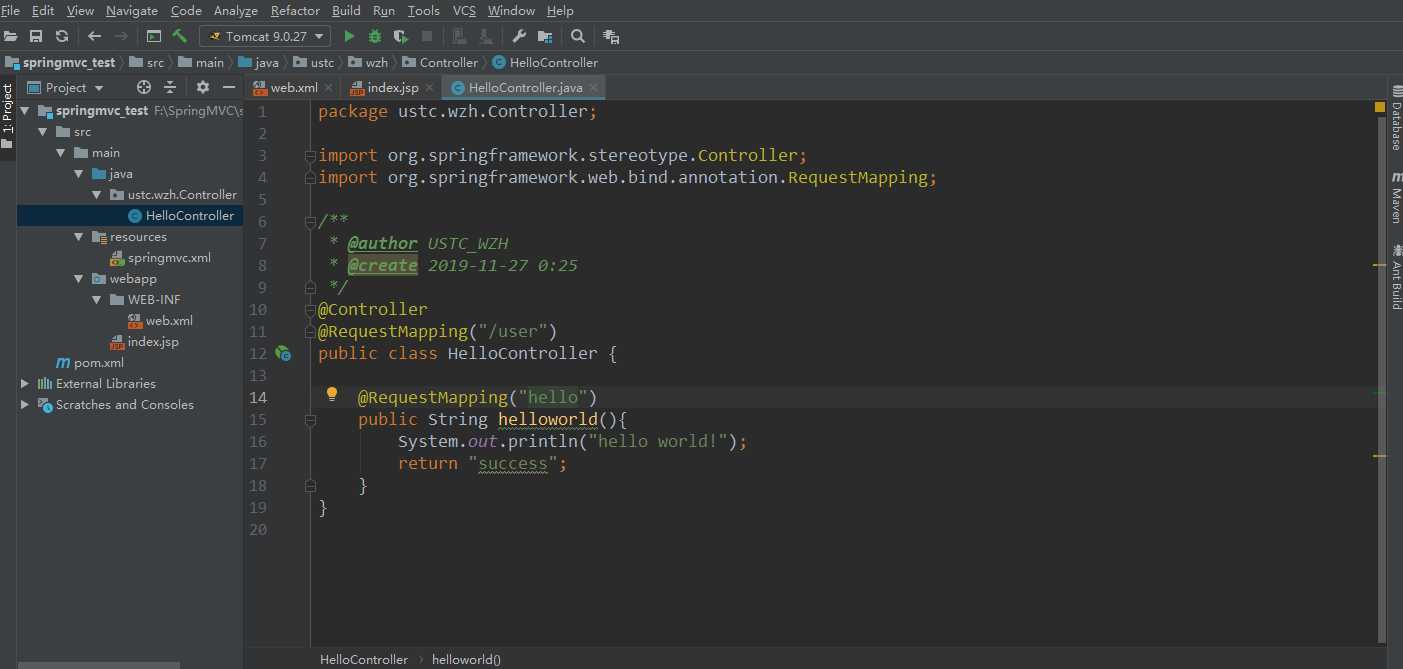Build project with the hammer icon
Screen dimensions: 1403x669
180,36
